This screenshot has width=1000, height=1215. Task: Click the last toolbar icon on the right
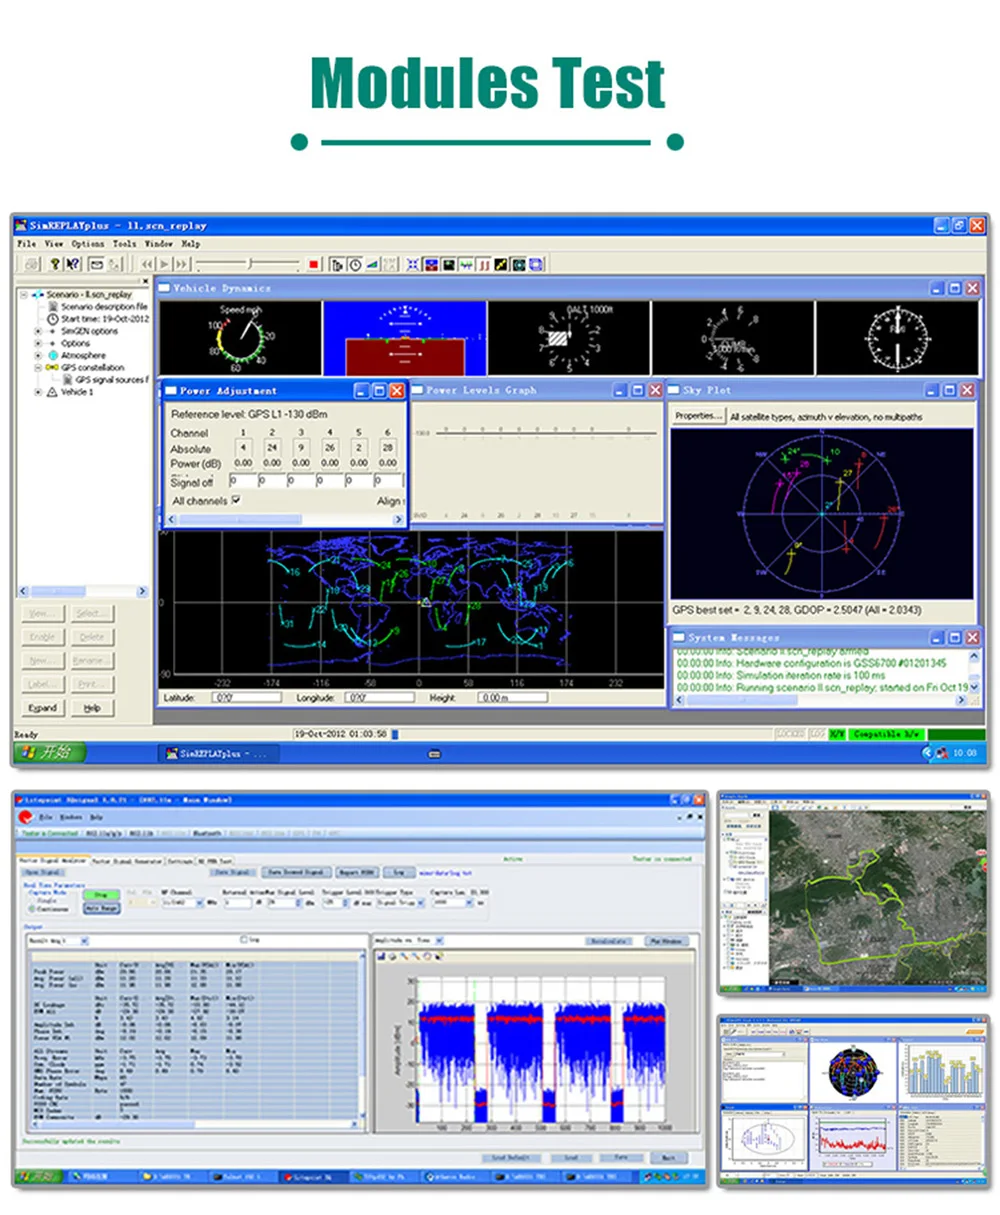click(536, 265)
